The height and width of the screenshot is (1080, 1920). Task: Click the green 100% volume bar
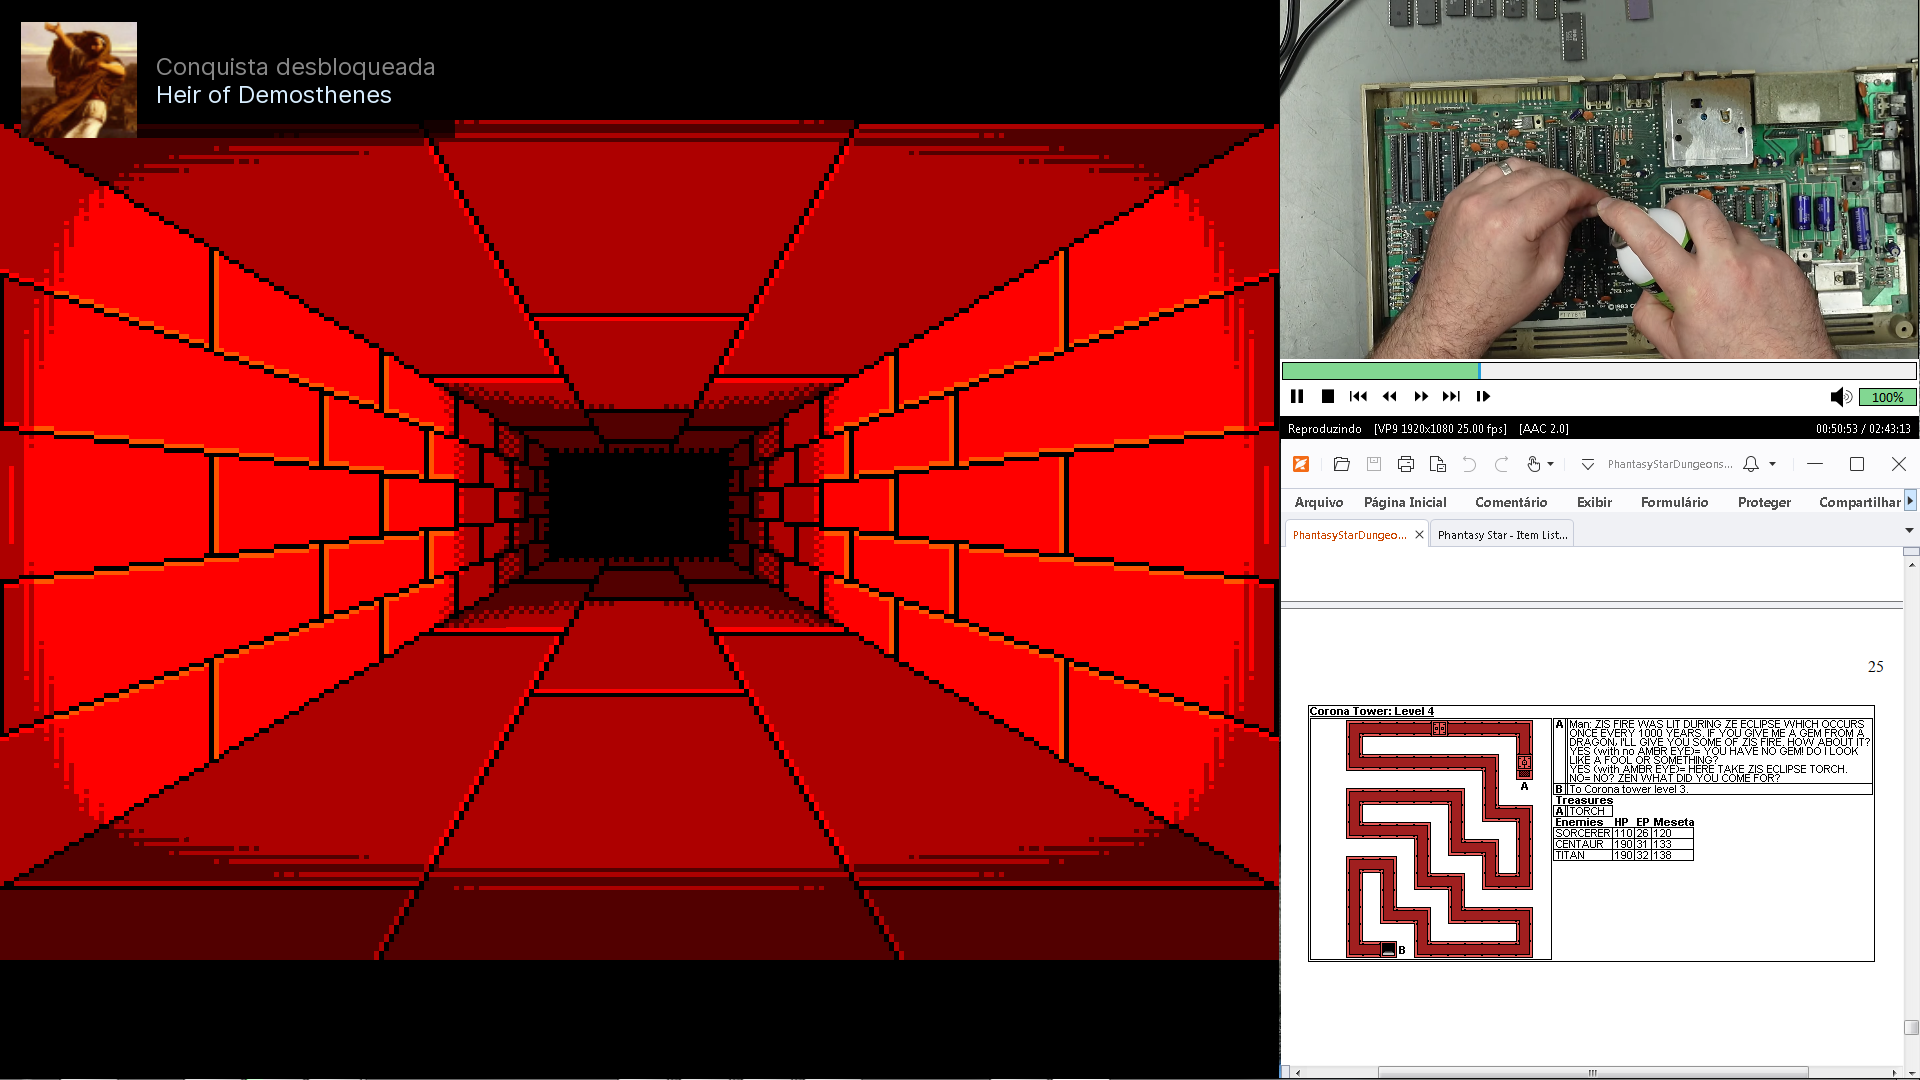[x=1887, y=397]
